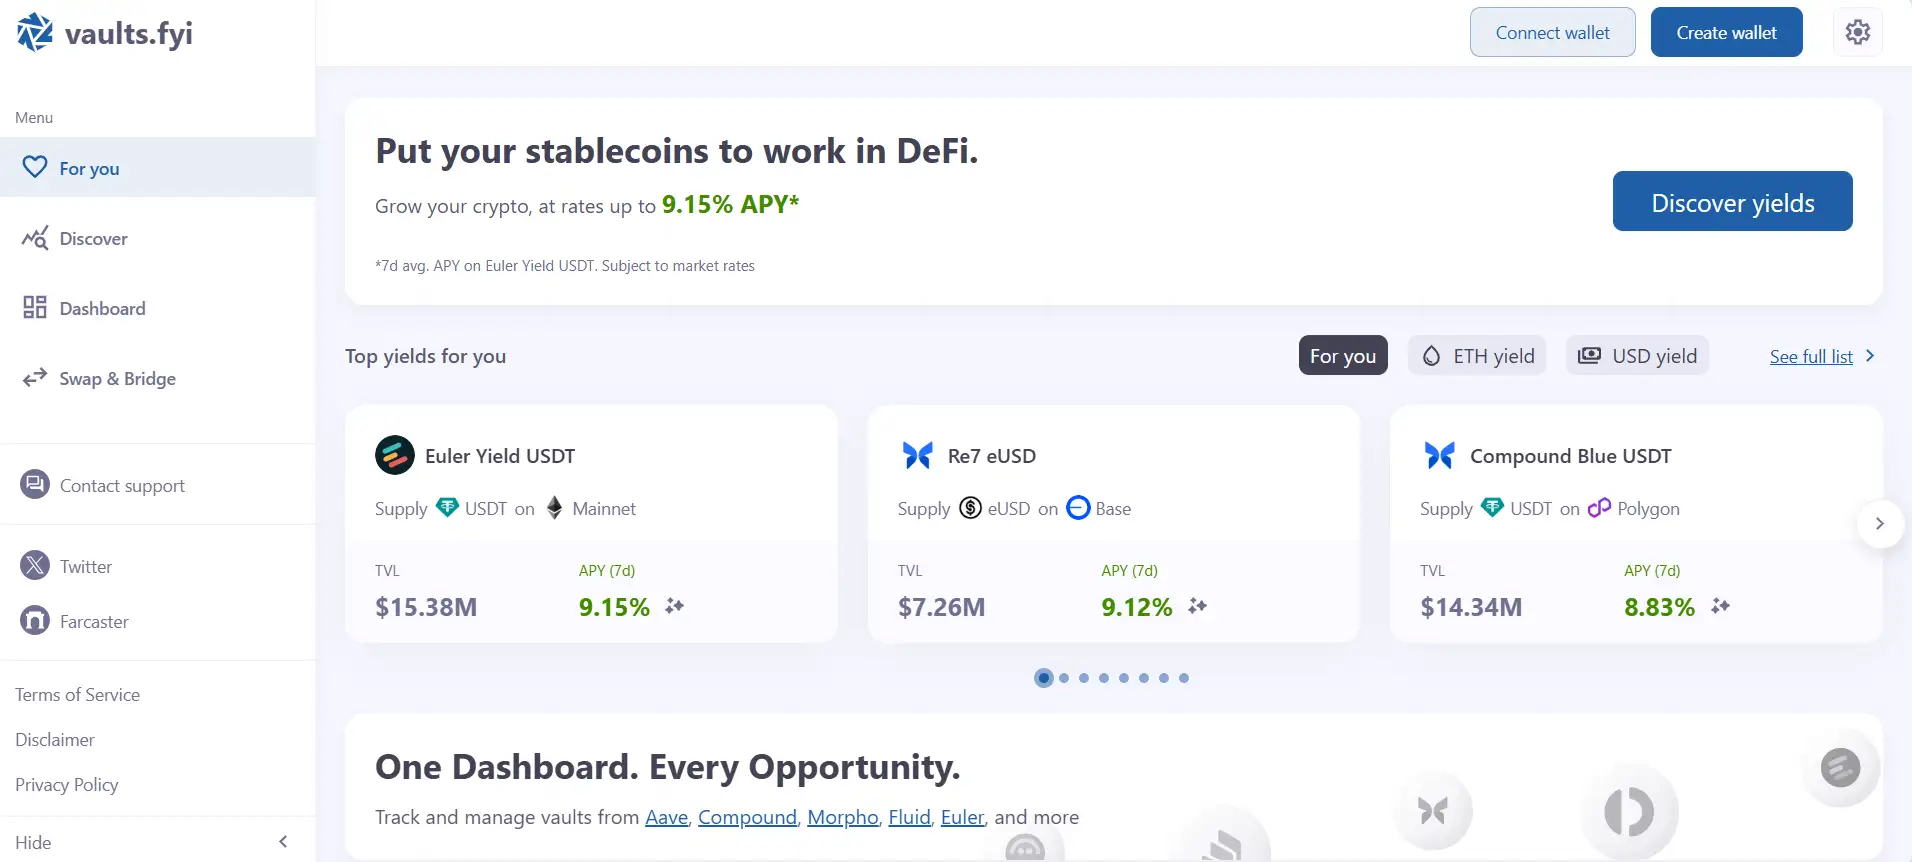The width and height of the screenshot is (1912, 862).
Task: Click the Contact support chat icon
Action: pos(35,485)
